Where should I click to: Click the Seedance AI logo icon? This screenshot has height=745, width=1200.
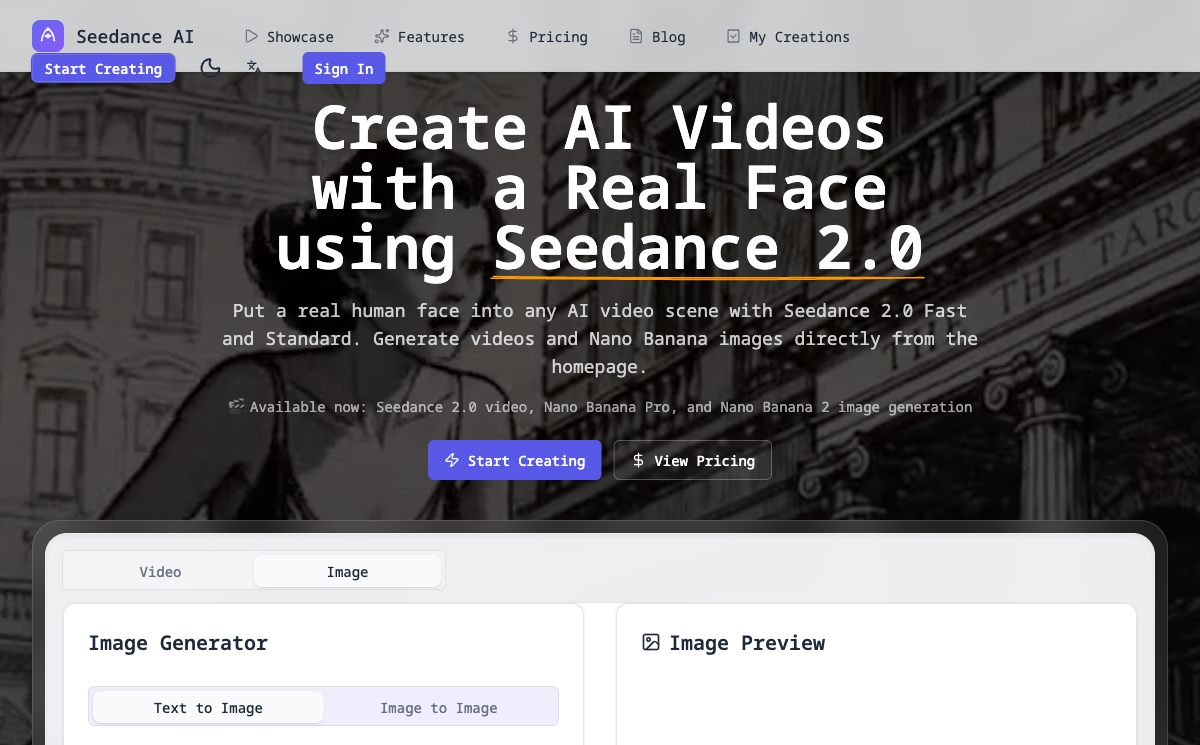click(48, 36)
